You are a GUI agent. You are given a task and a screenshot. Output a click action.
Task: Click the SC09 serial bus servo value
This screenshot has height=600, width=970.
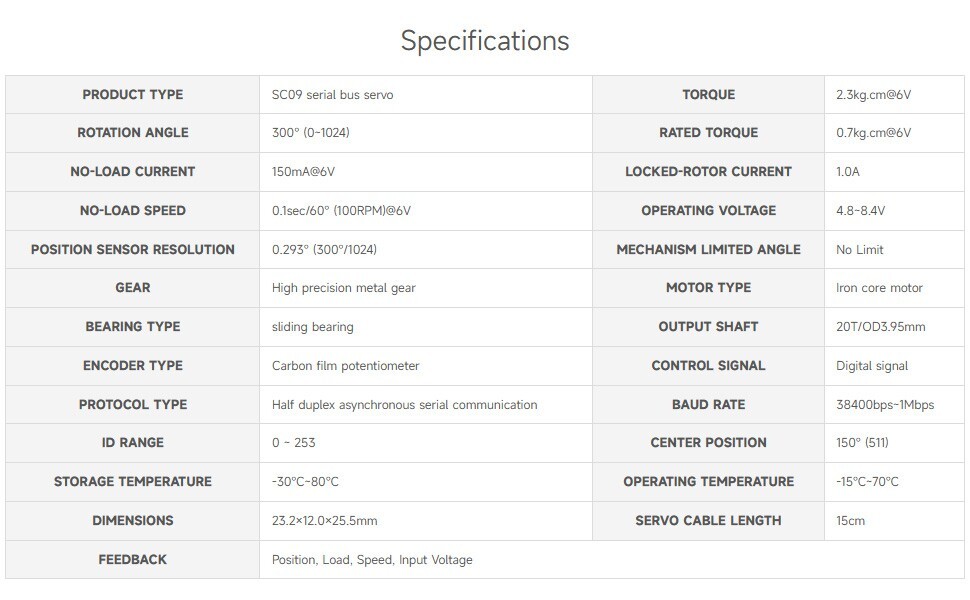pos(332,95)
